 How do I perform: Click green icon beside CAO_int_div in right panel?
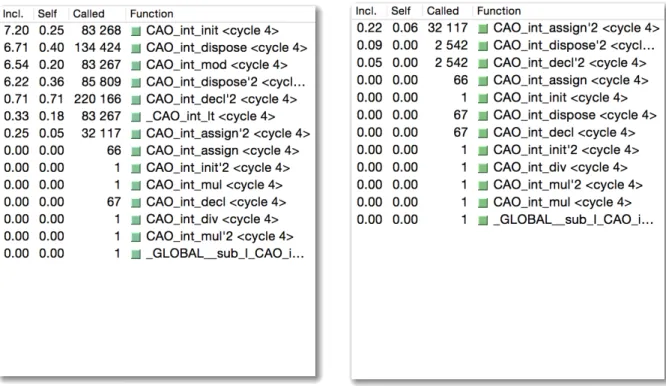coord(483,168)
